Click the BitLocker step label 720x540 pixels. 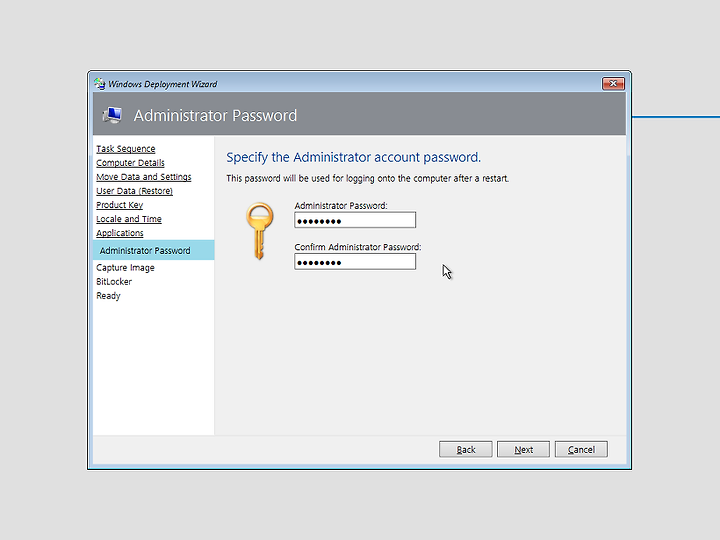pyautogui.click(x=114, y=281)
